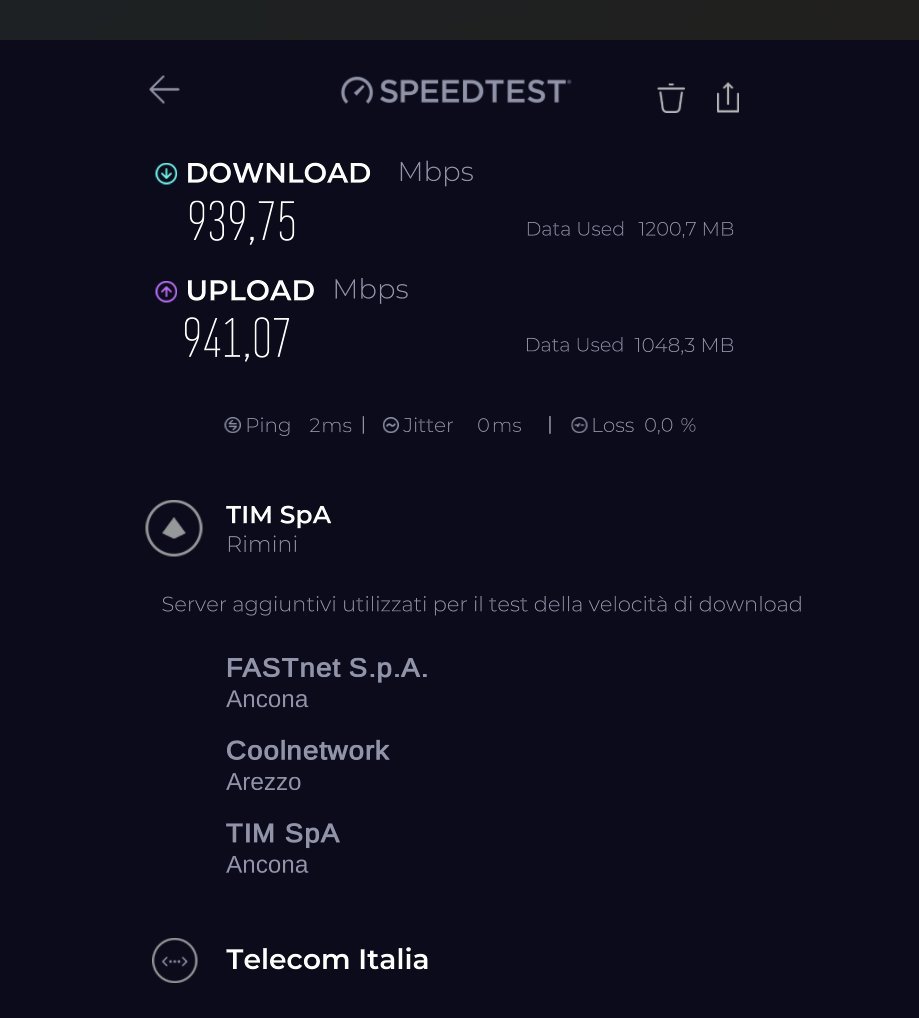Share the speed test result
919x1018 pixels.
(x=728, y=98)
